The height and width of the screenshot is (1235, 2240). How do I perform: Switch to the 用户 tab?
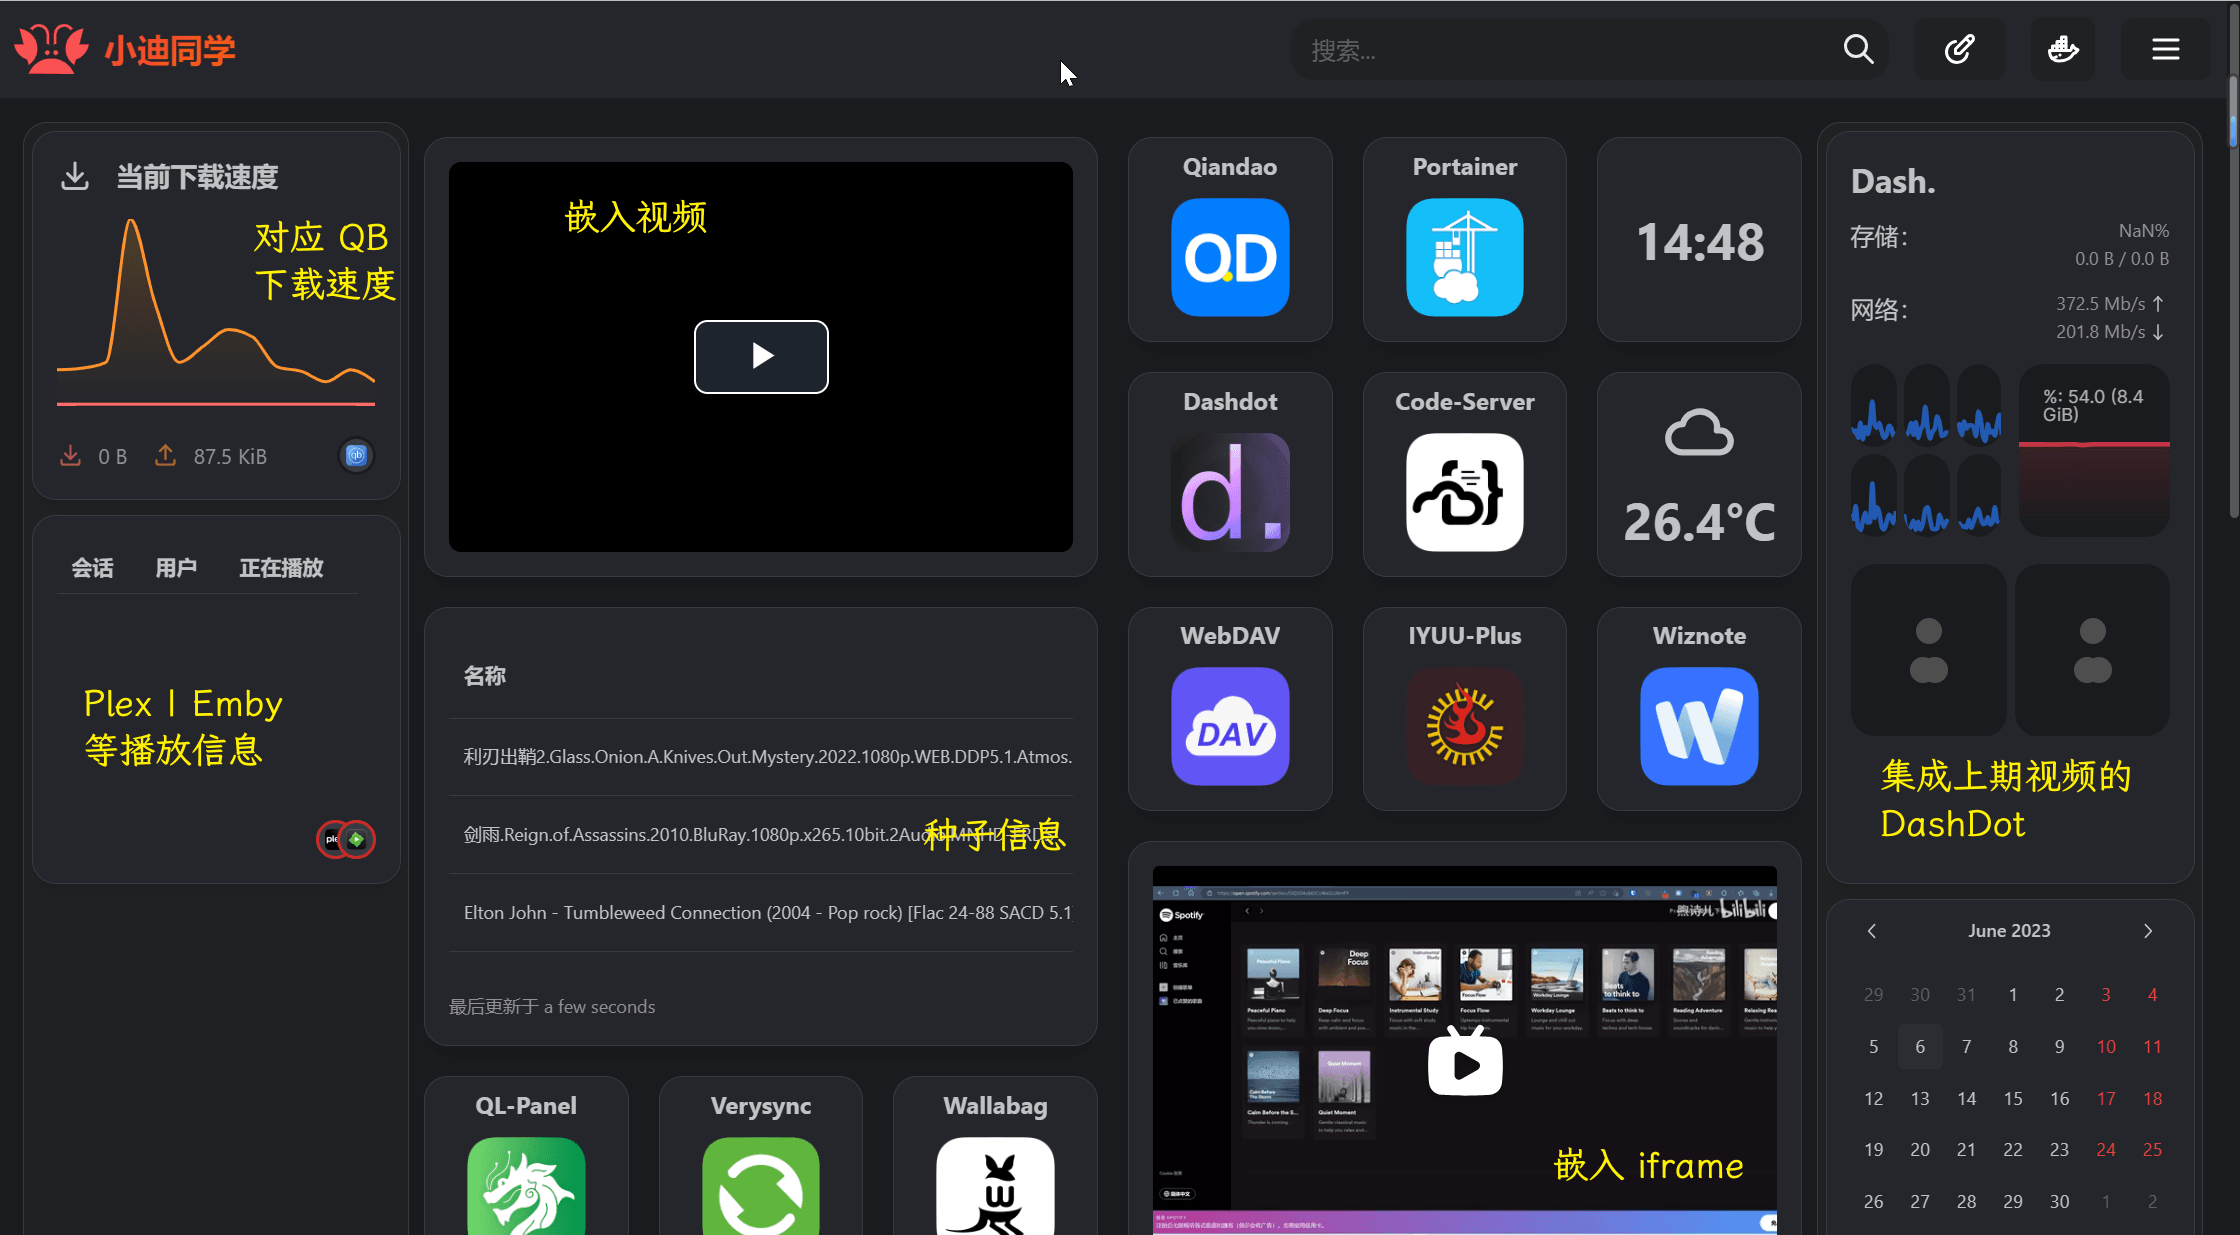tap(176, 568)
